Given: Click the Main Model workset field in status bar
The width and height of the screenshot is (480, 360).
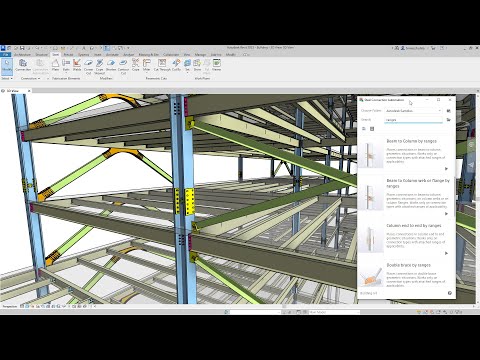Looking at the screenshot, I should [333, 312].
